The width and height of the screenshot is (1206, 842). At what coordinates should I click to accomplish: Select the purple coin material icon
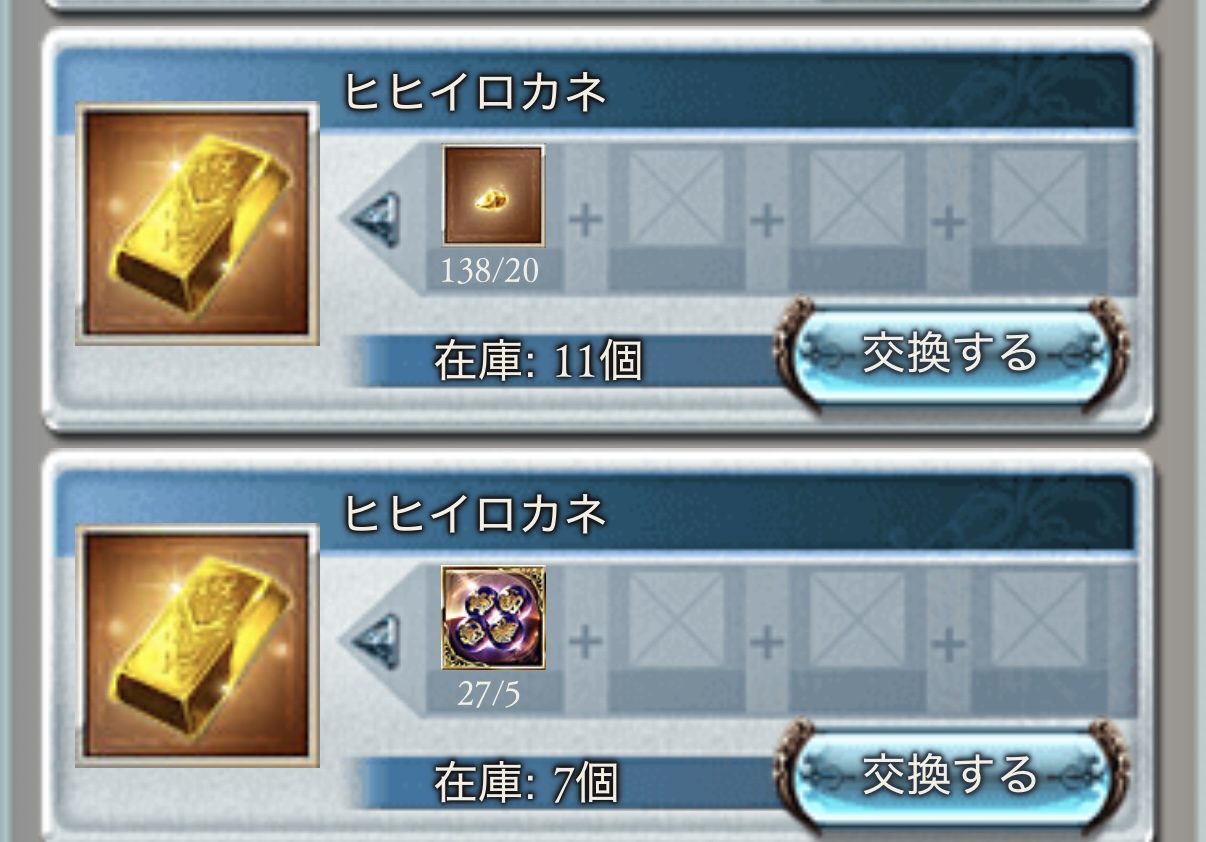point(494,617)
